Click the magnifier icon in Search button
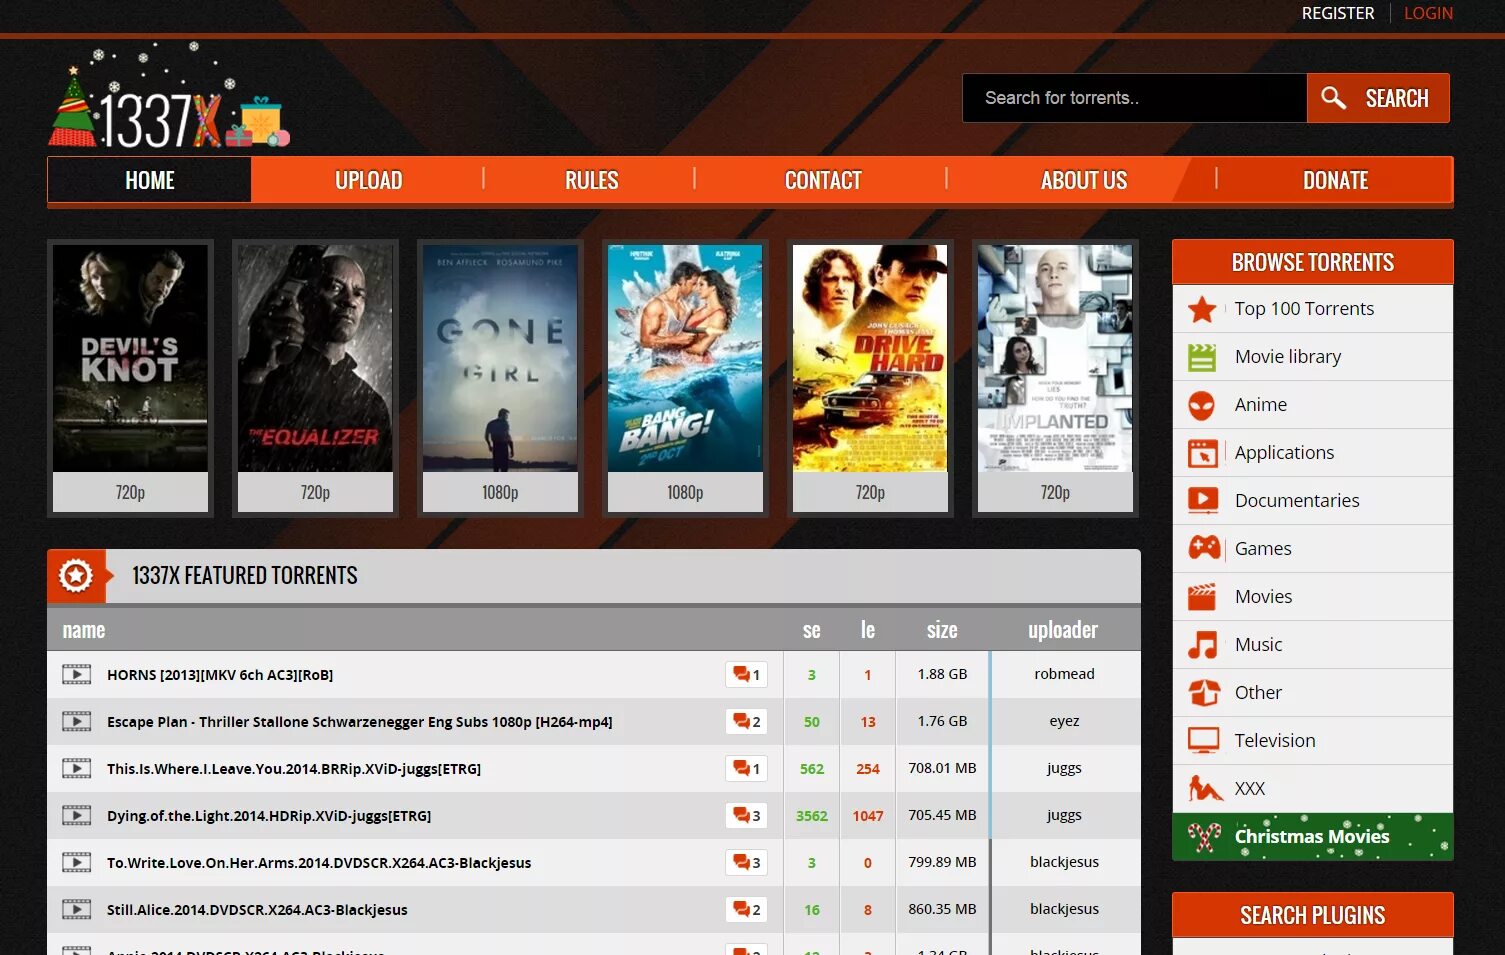 [x=1333, y=98]
